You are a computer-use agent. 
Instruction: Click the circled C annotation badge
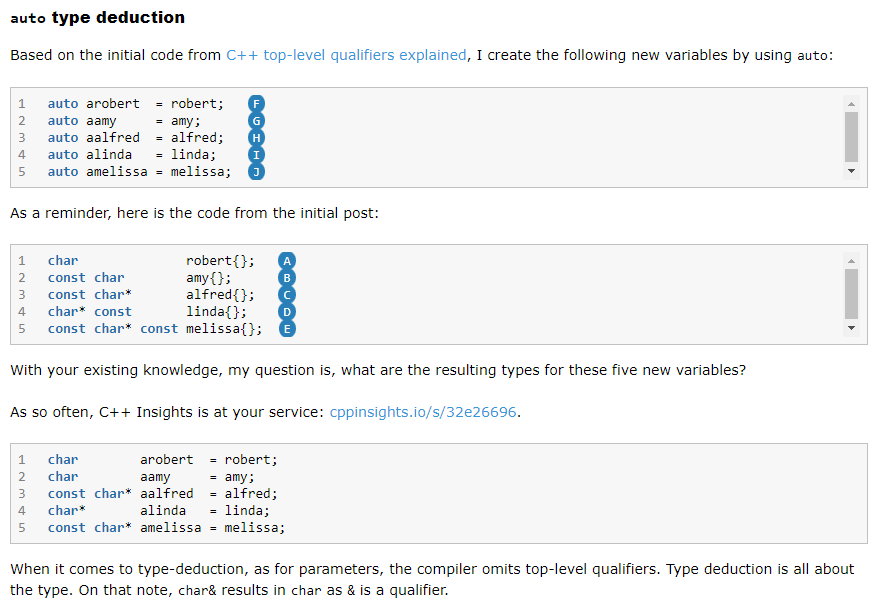tap(287, 295)
